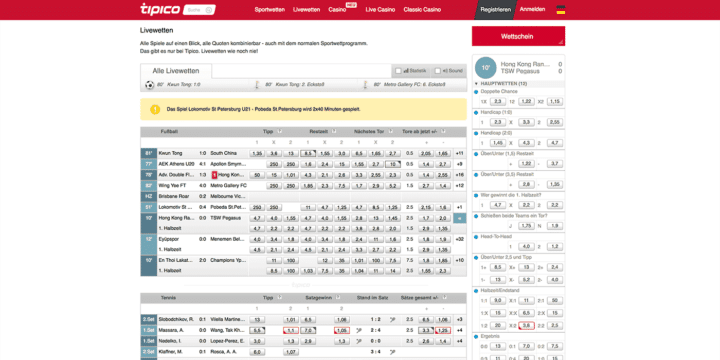
Task: Switch to the Alle Livewetten tab
Action: click(x=176, y=71)
